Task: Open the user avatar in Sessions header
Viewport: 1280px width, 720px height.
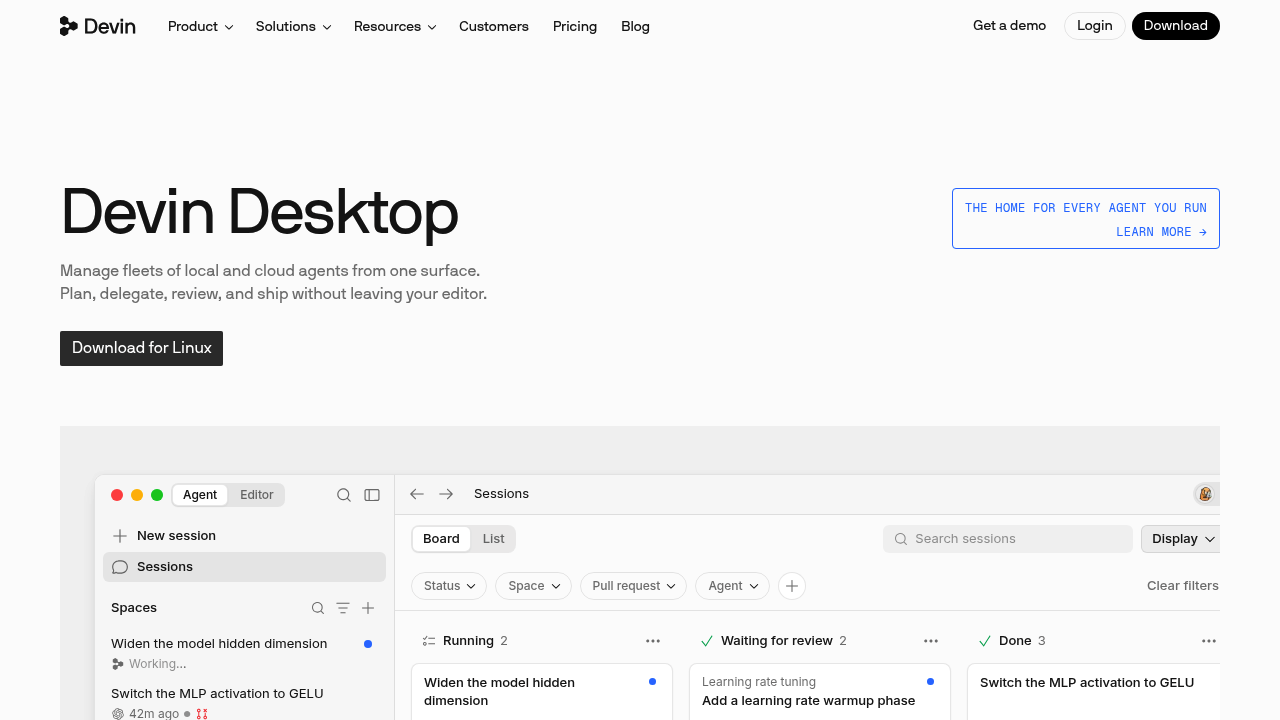Action: pyautogui.click(x=1205, y=494)
